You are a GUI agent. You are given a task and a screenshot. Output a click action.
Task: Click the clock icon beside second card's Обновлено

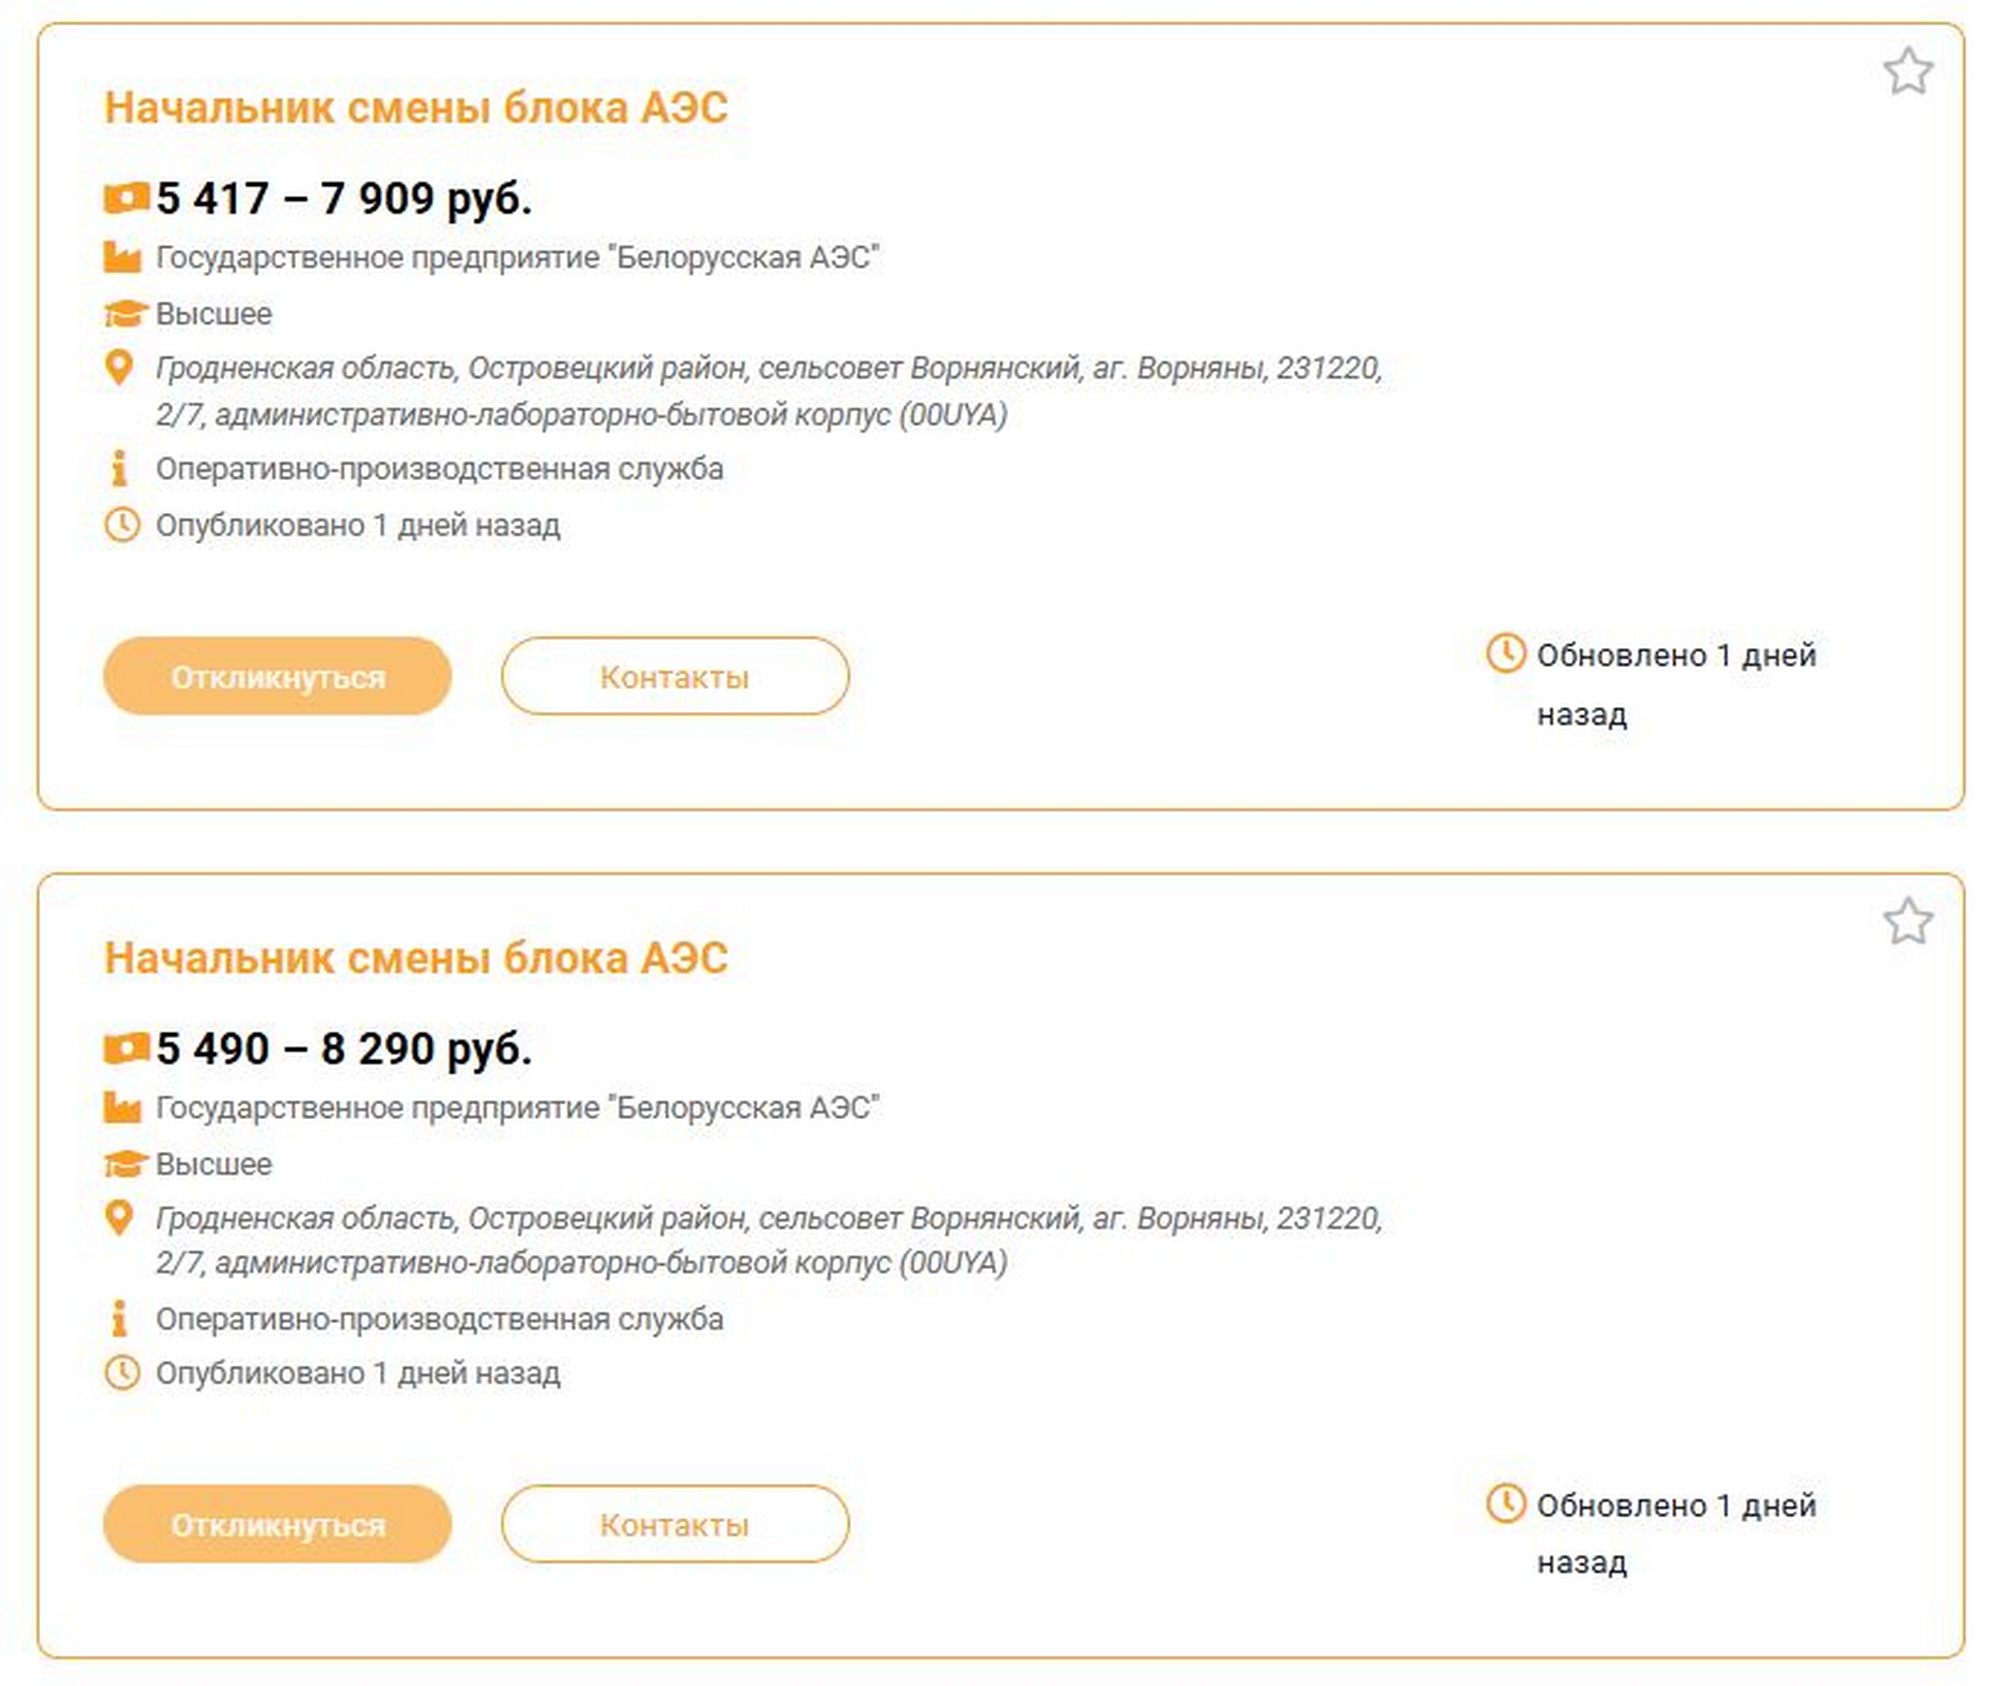click(1505, 1503)
